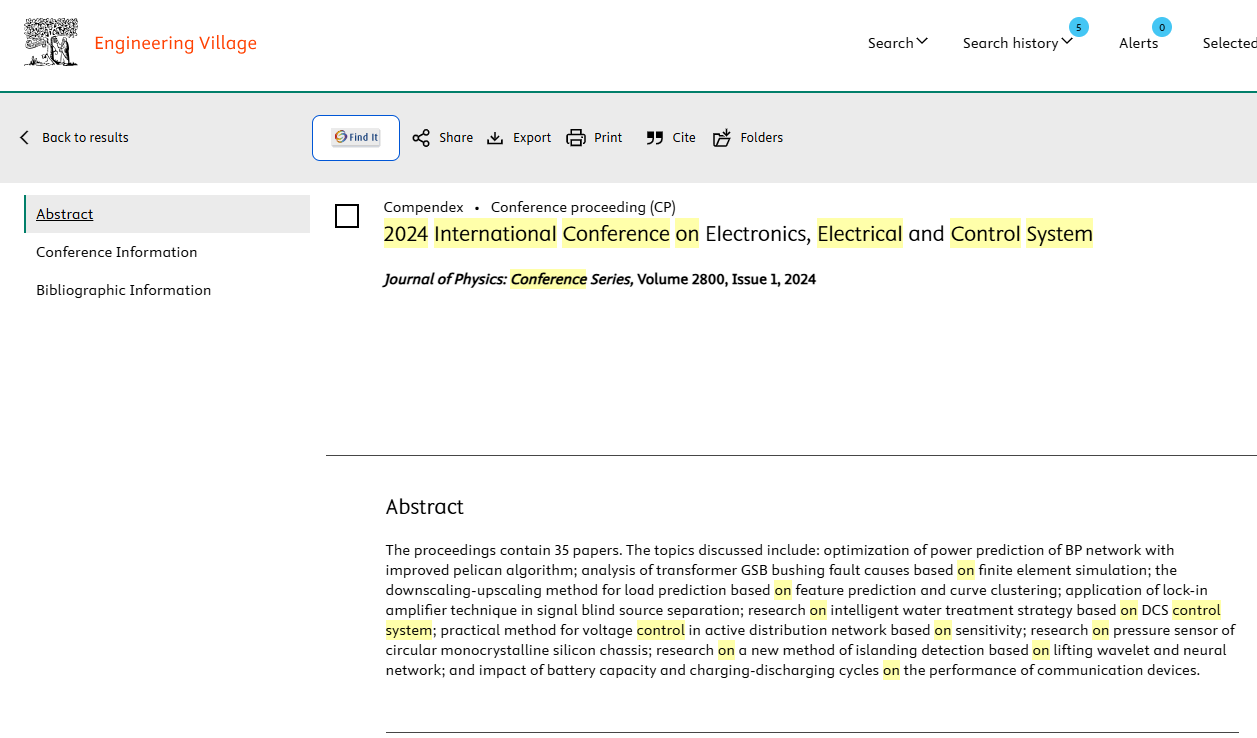1257x738 pixels.
Task: Expand the Search dropdown menu
Action: (897, 43)
